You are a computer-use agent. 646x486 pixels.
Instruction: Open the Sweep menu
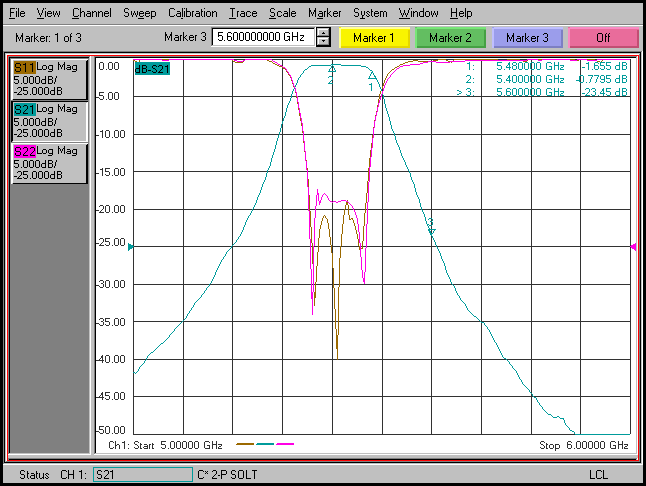(140, 13)
